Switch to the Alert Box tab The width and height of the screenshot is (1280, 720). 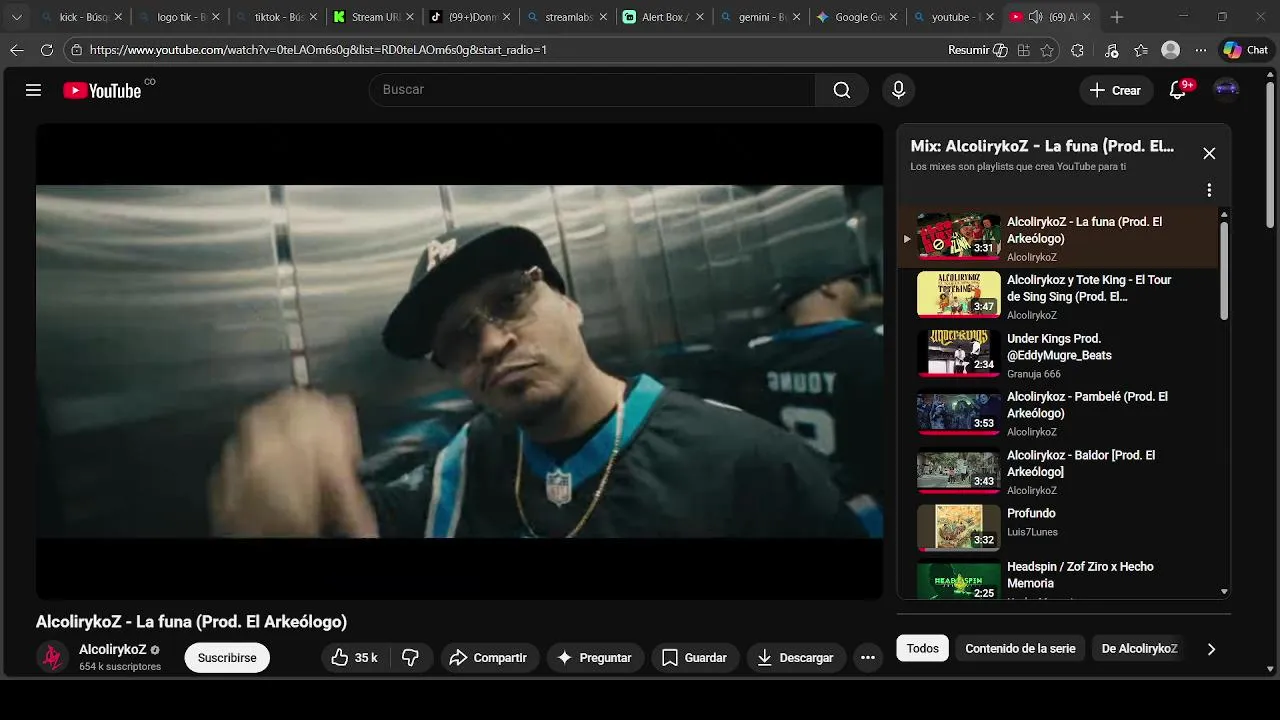(663, 17)
